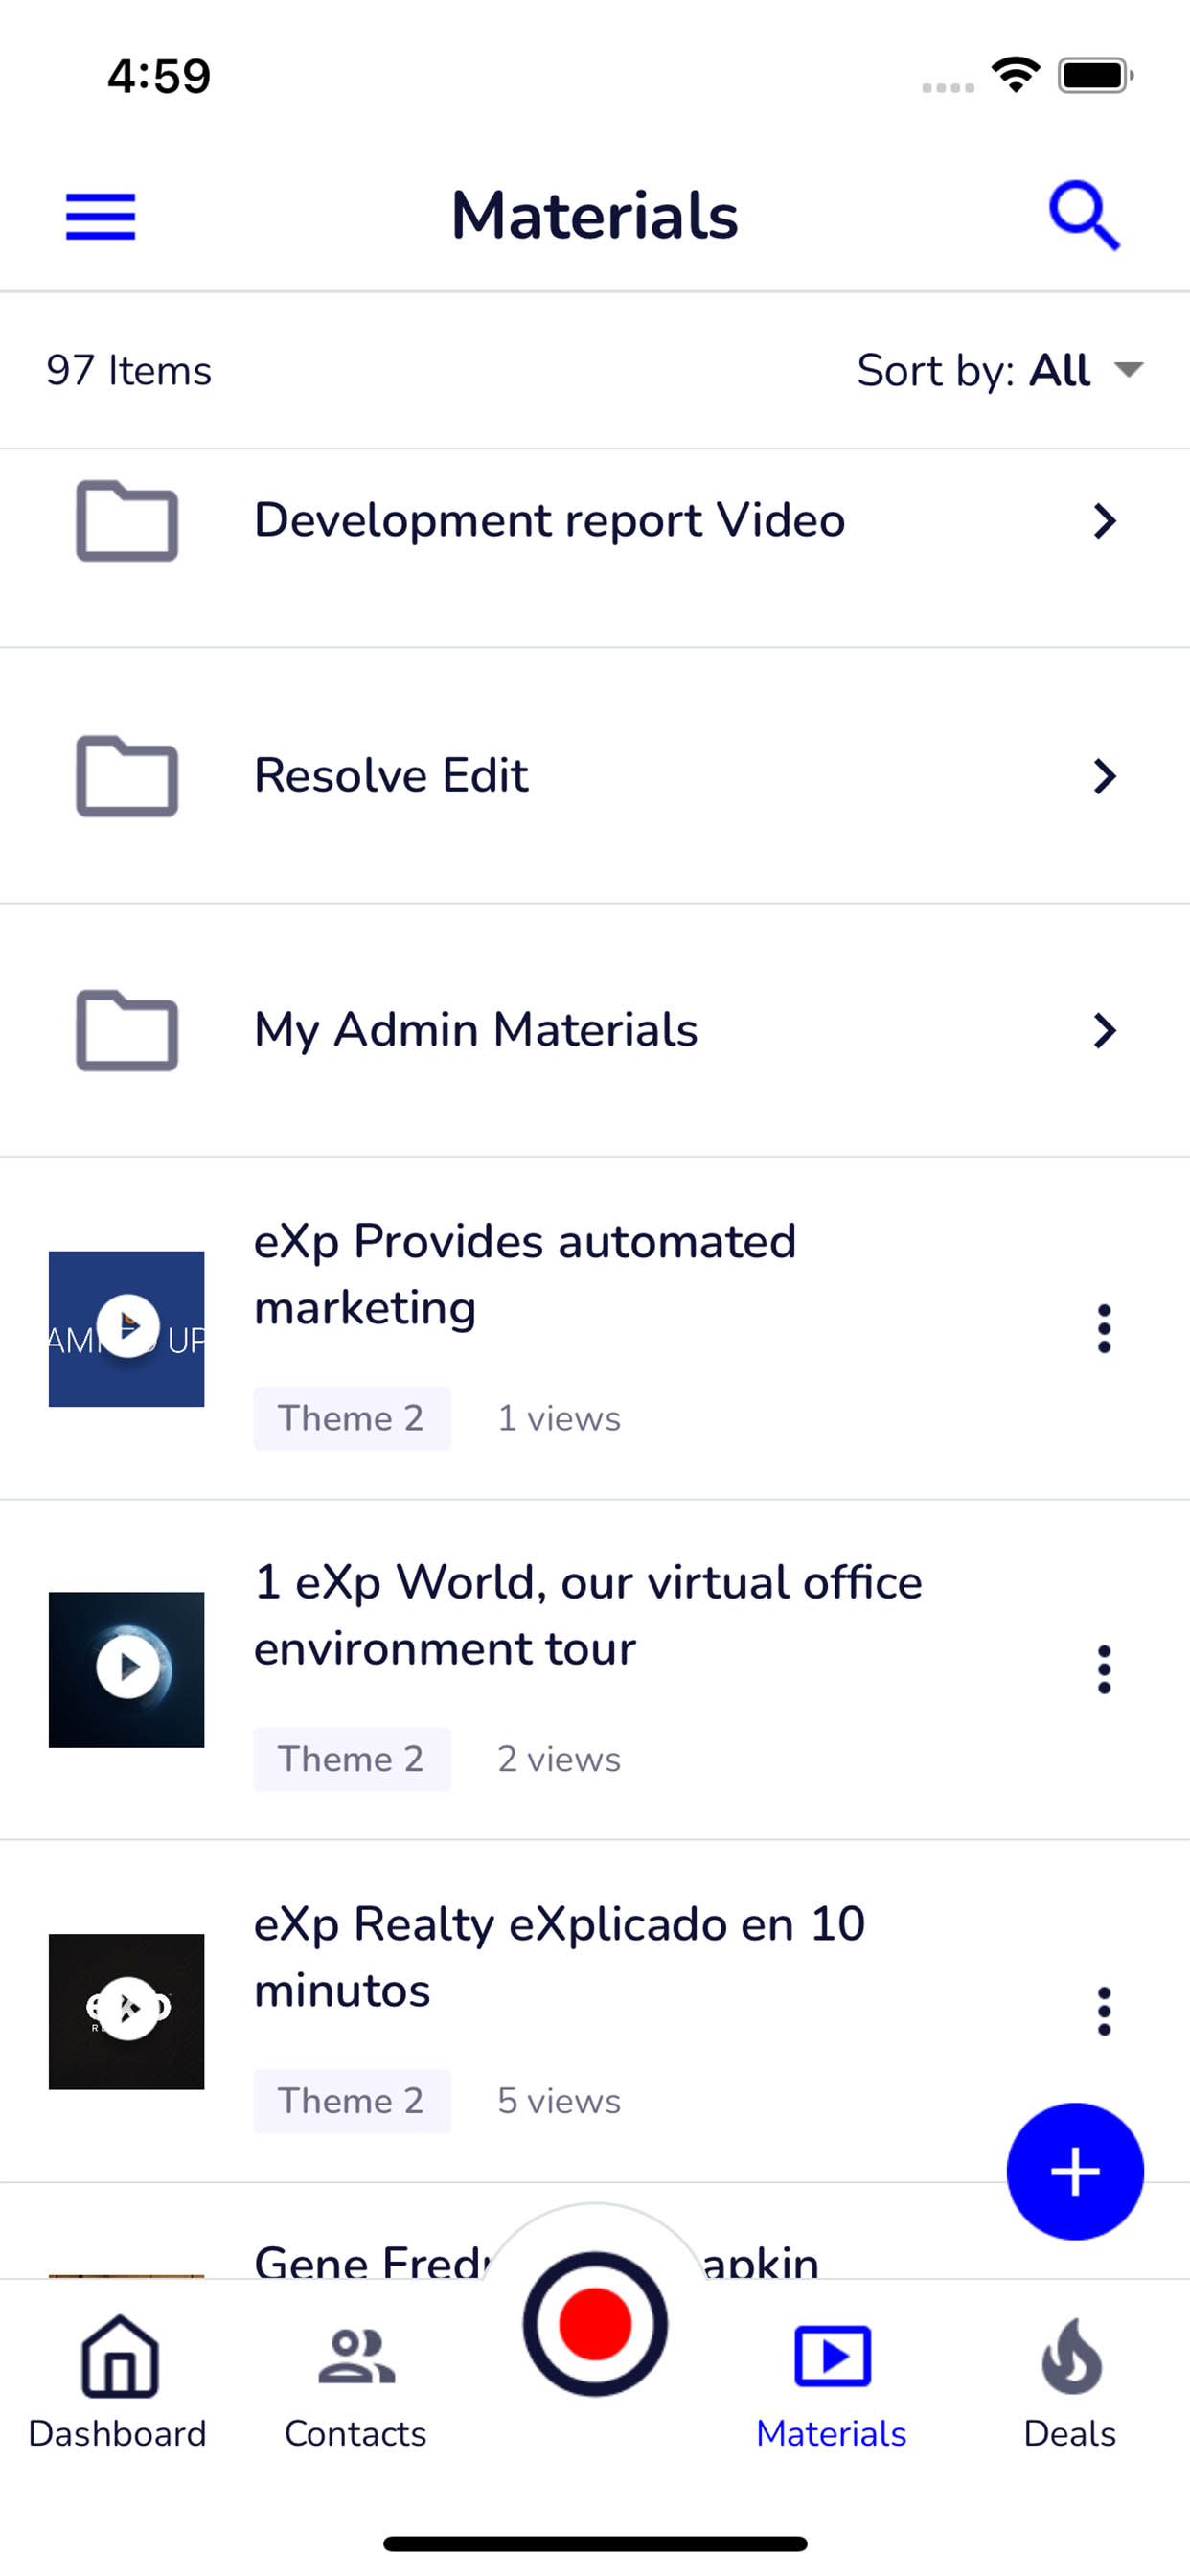Play eXp Provides automated marketing thumbnail
Screen dimensions: 1190x2576
pos(126,1328)
